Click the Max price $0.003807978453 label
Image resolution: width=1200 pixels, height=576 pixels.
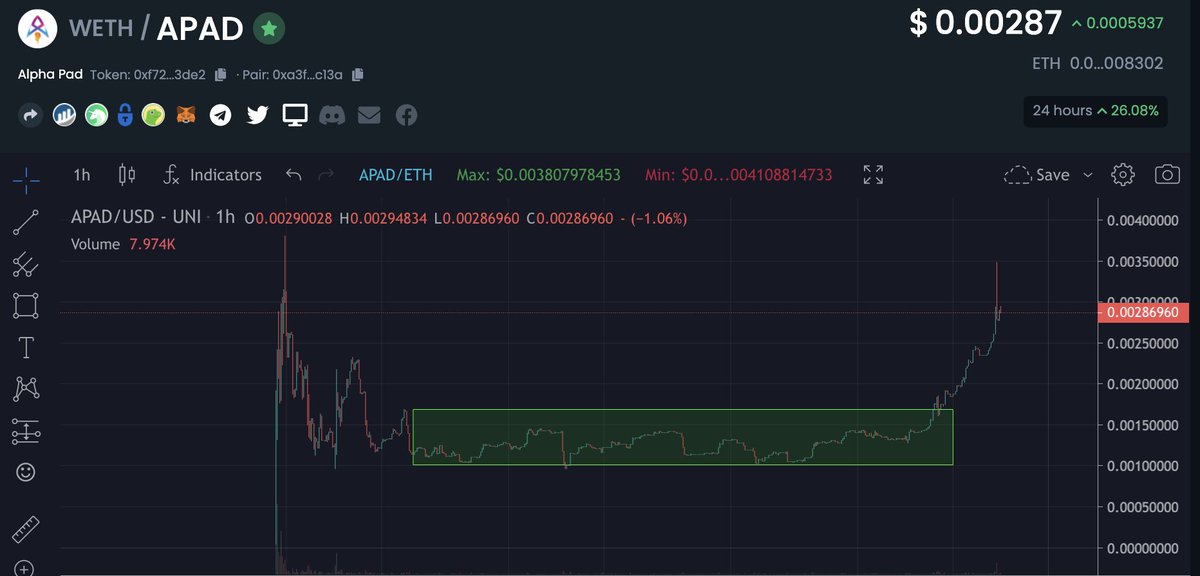[539, 175]
